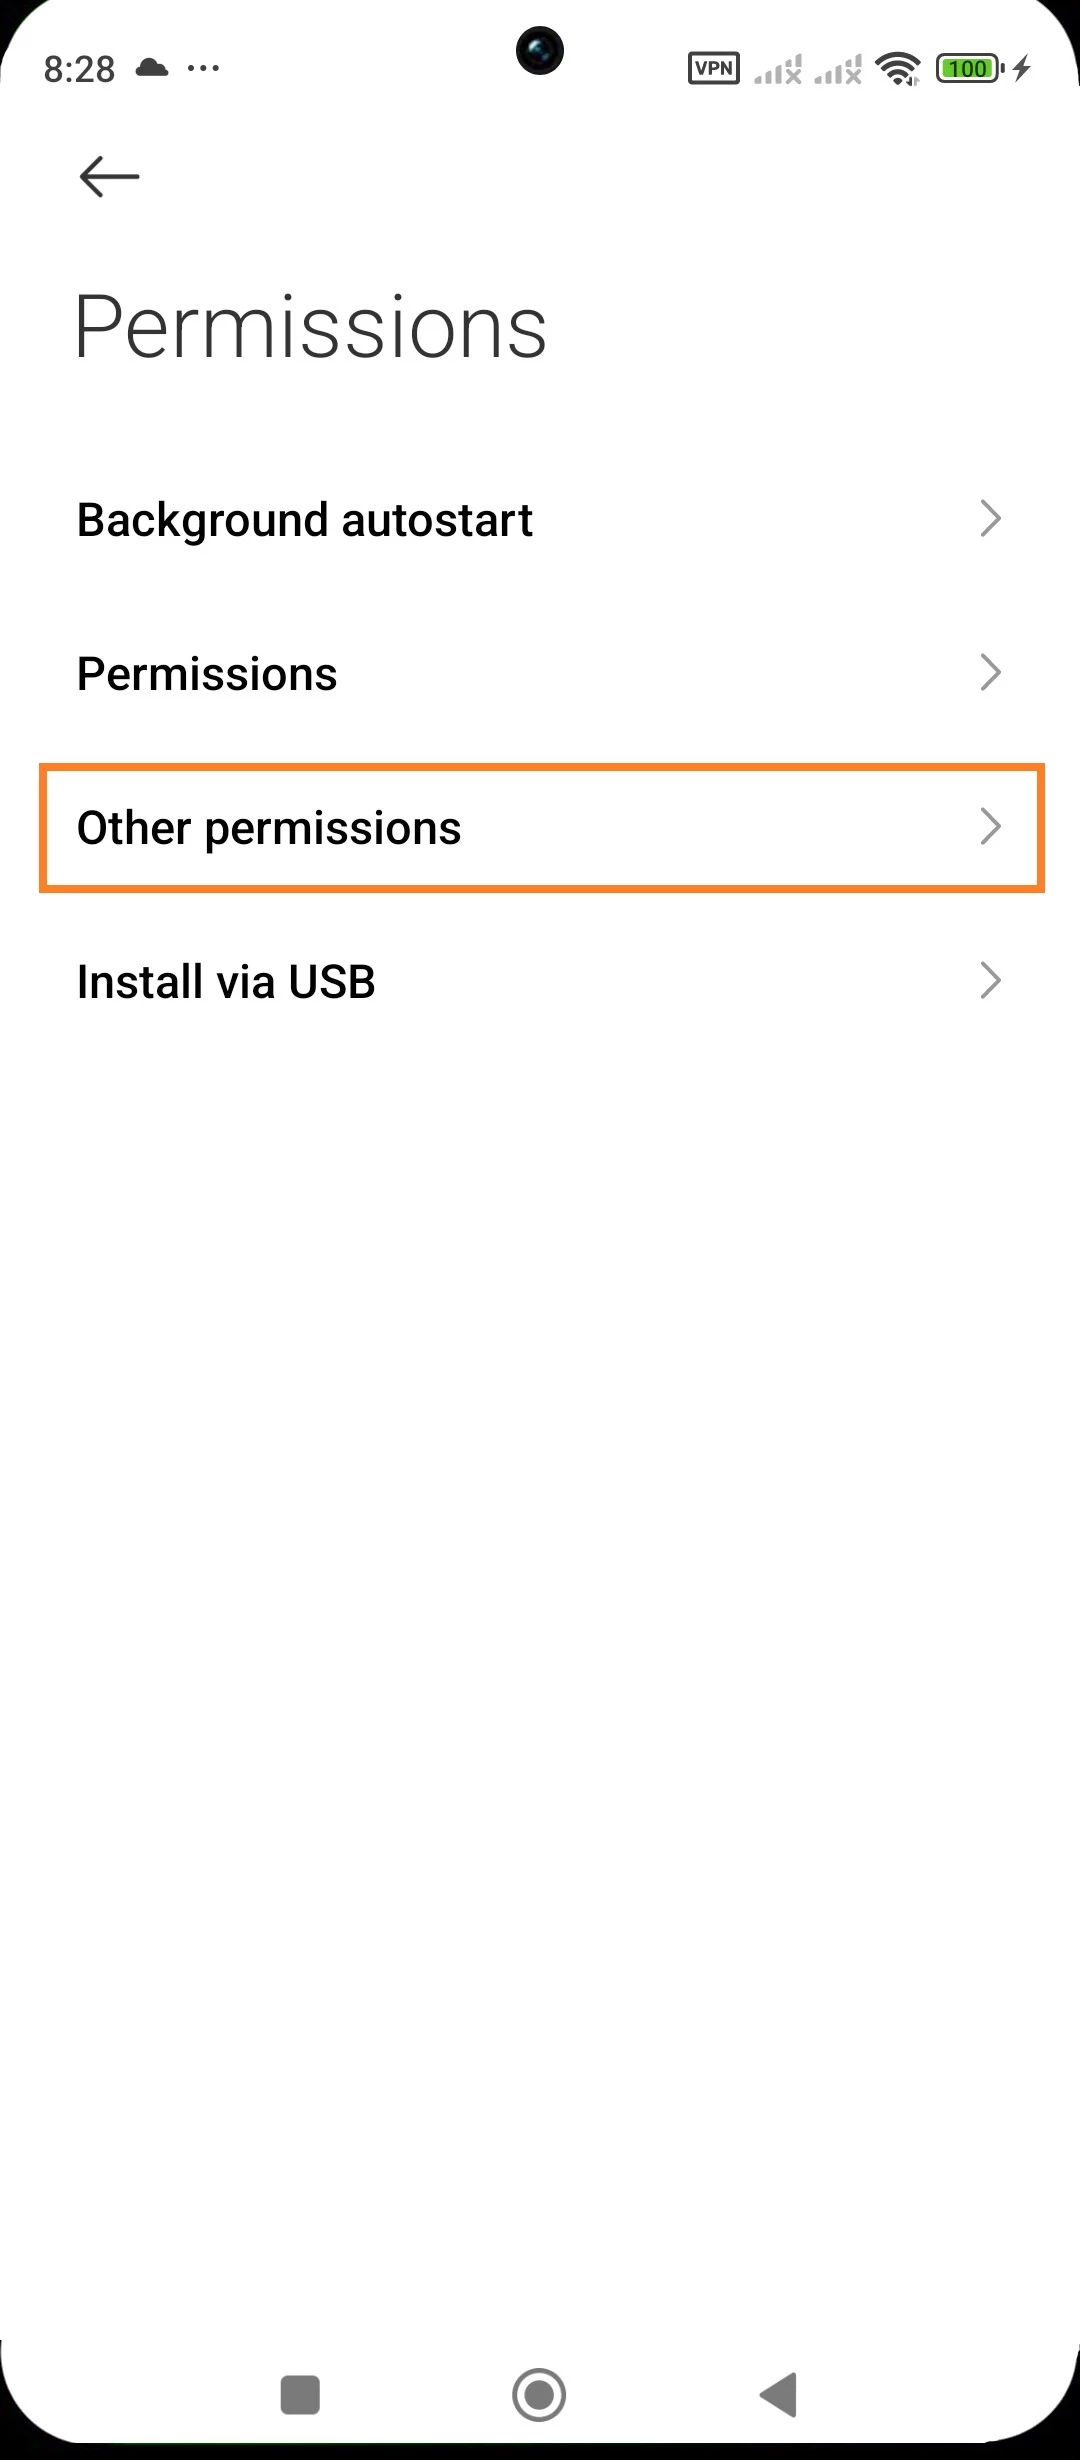Click the Other permissions chevron arrow
The height and width of the screenshot is (2460, 1080).
pyautogui.click(x=990, y=827)
